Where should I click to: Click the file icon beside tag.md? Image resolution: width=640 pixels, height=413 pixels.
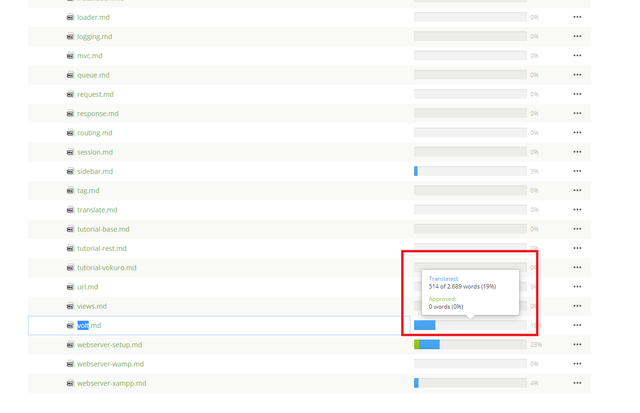70,191
